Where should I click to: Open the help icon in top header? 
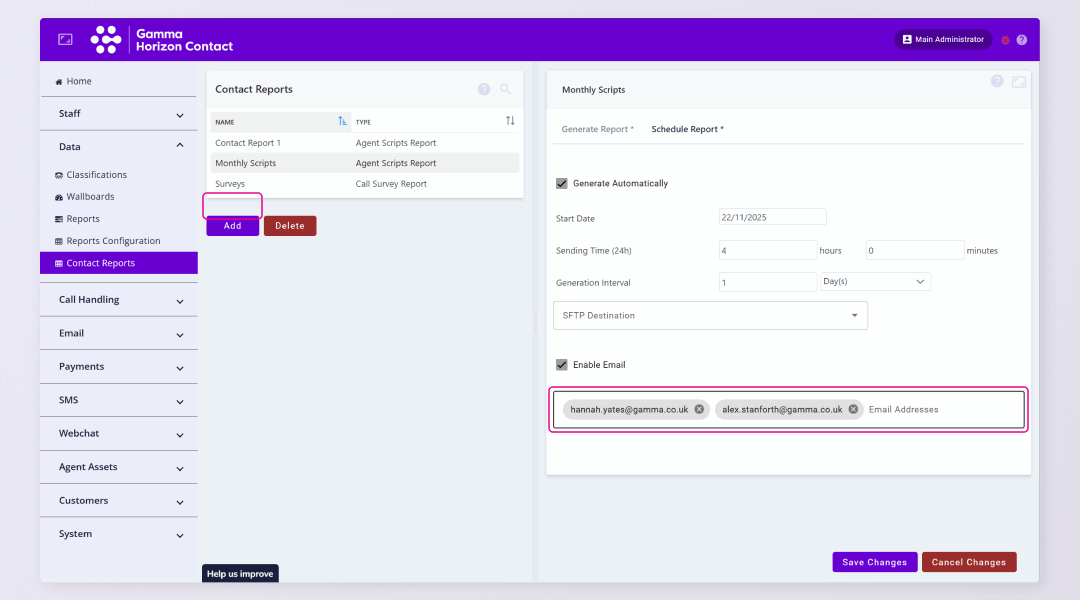tap(1022, 40)
